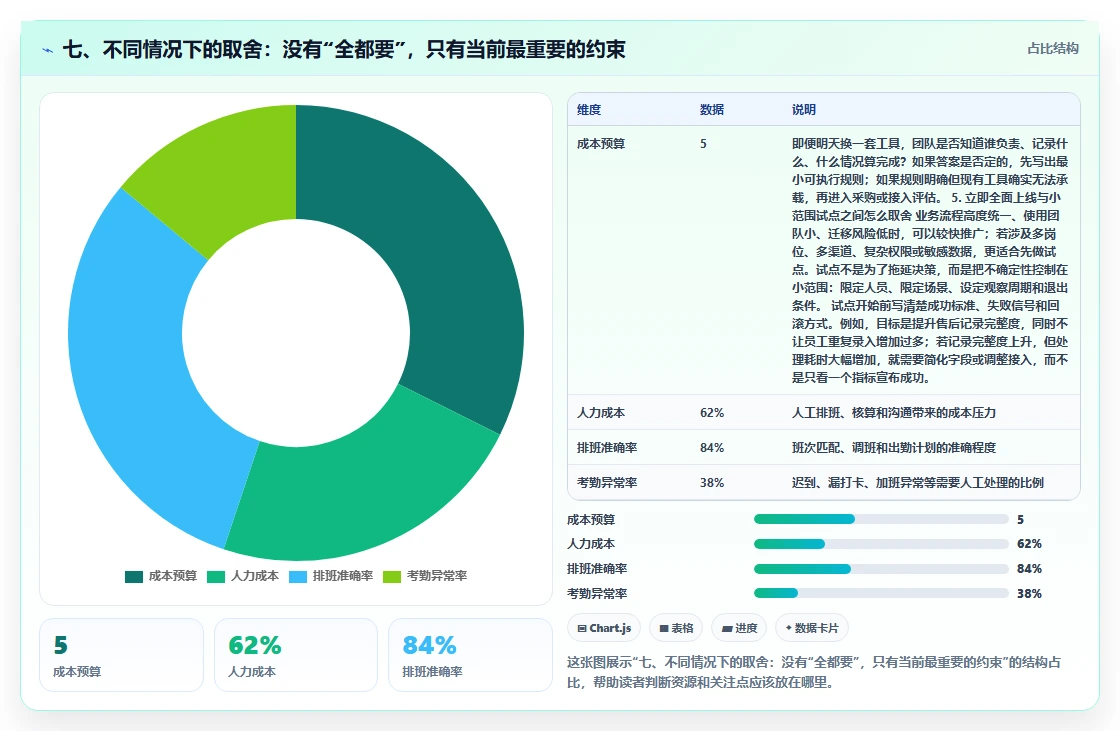
Task: Select the 进度 tag button
Action: tap(739, 628)
